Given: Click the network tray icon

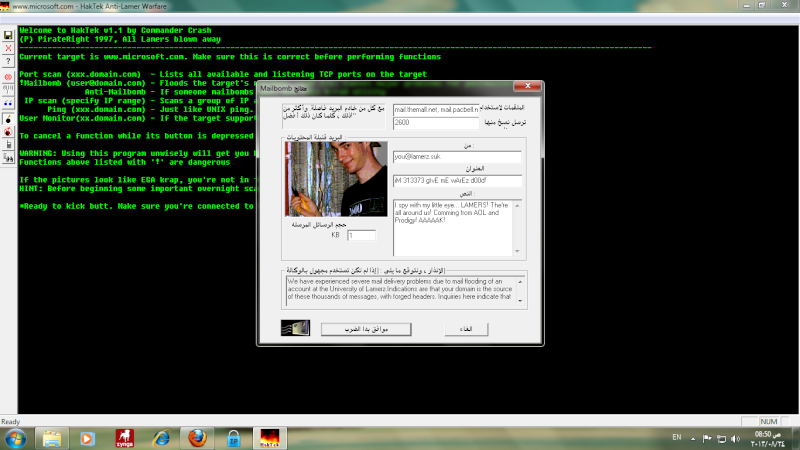Looking at the screenshot, I should (721, 439).
